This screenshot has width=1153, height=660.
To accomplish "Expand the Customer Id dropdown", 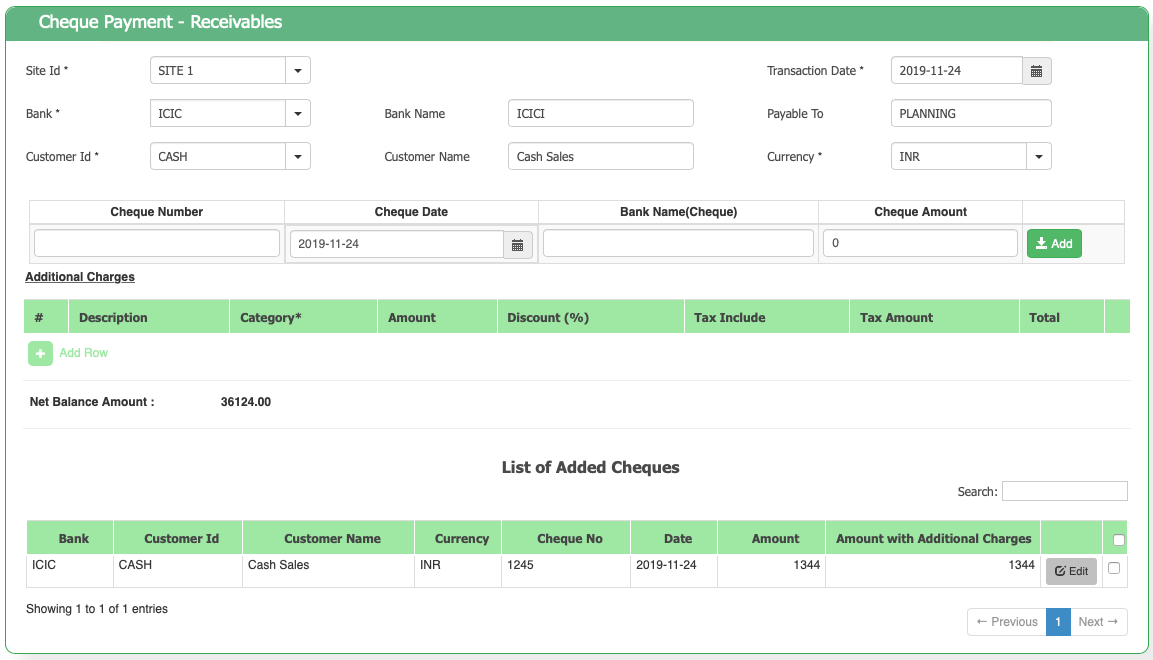I will pos(298,157).
